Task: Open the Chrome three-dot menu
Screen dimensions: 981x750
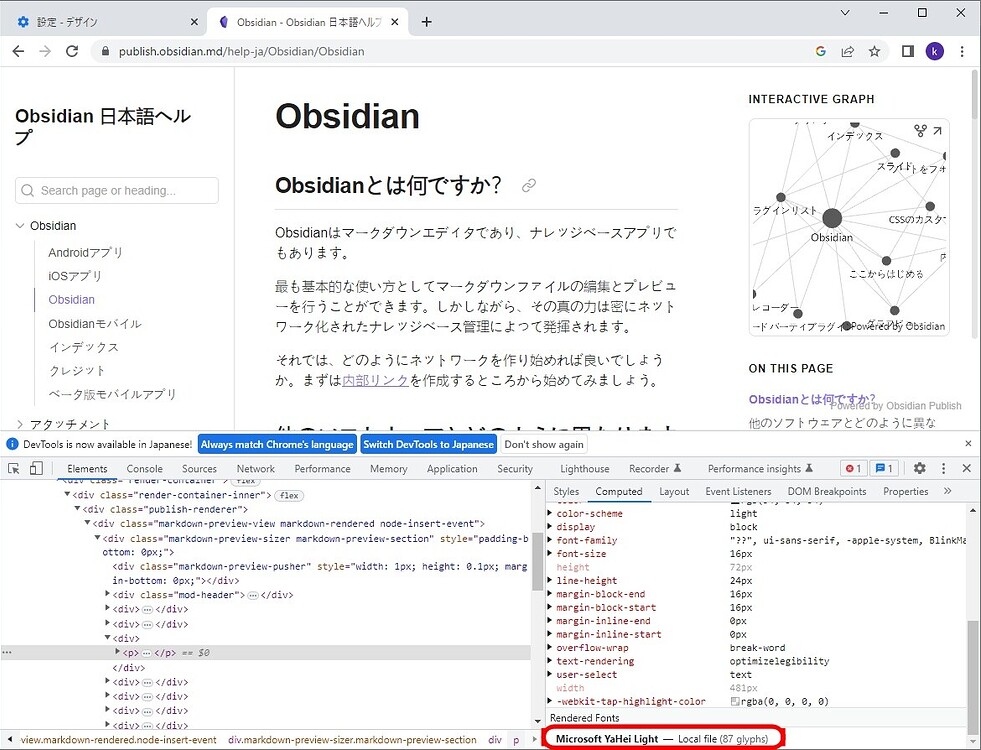Action: pos(962,51)
